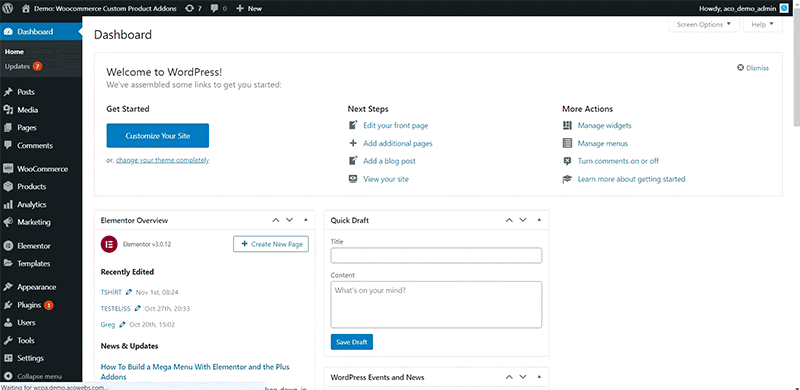This screenshot has width=800, height=390.
Task: Collapse the Elementor Overview panel
Action: [306, 221]
